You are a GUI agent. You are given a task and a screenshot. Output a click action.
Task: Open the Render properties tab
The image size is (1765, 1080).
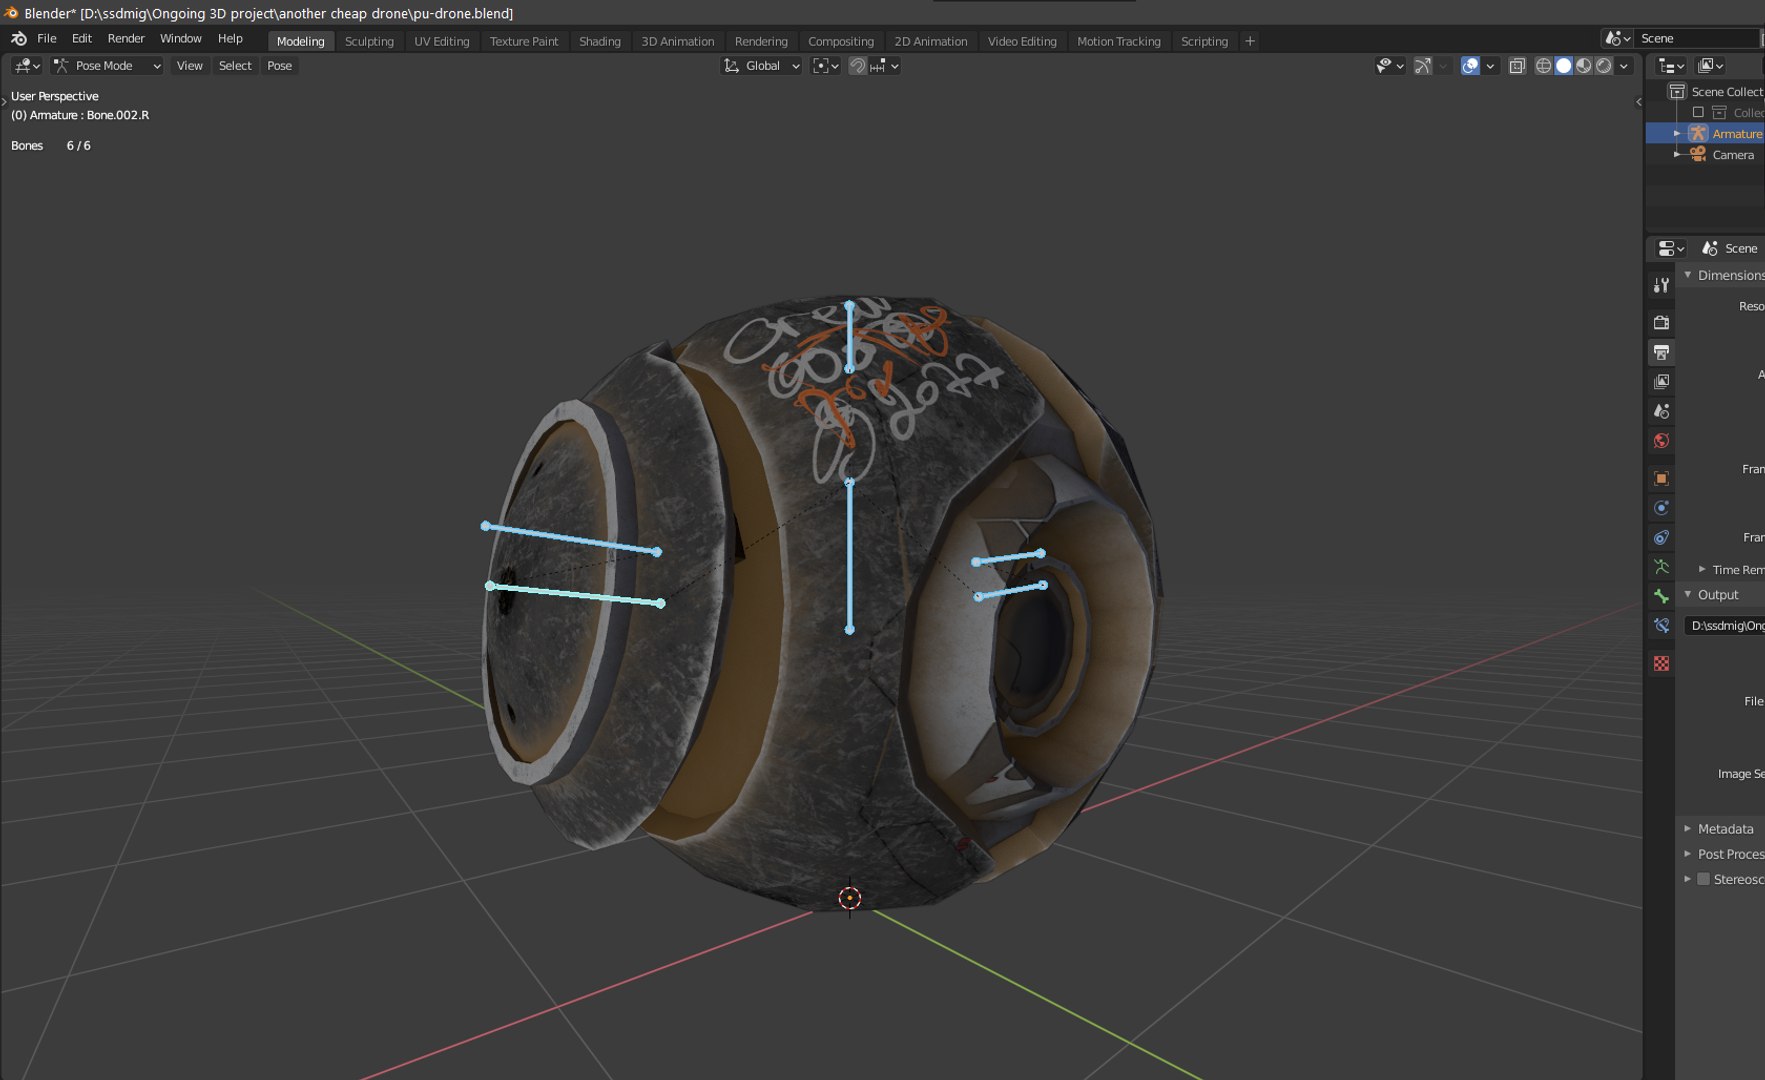pos(1661,322)
